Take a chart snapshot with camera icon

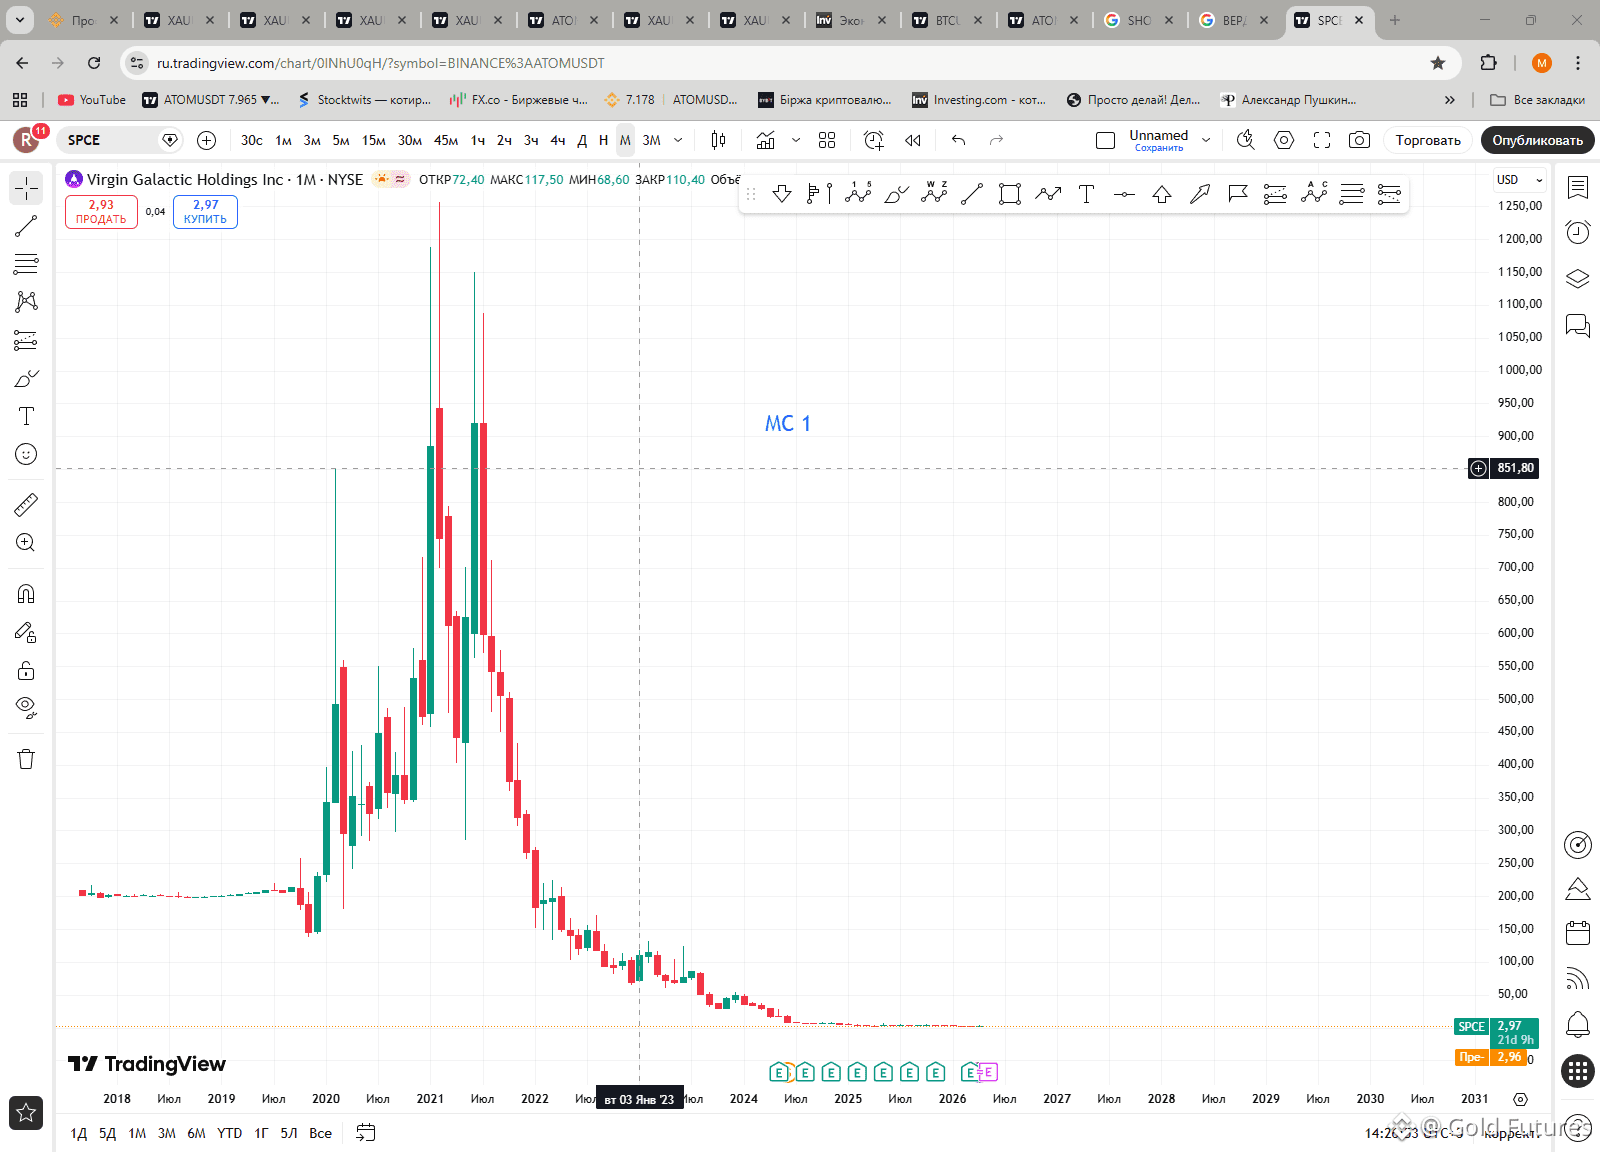1359,141
